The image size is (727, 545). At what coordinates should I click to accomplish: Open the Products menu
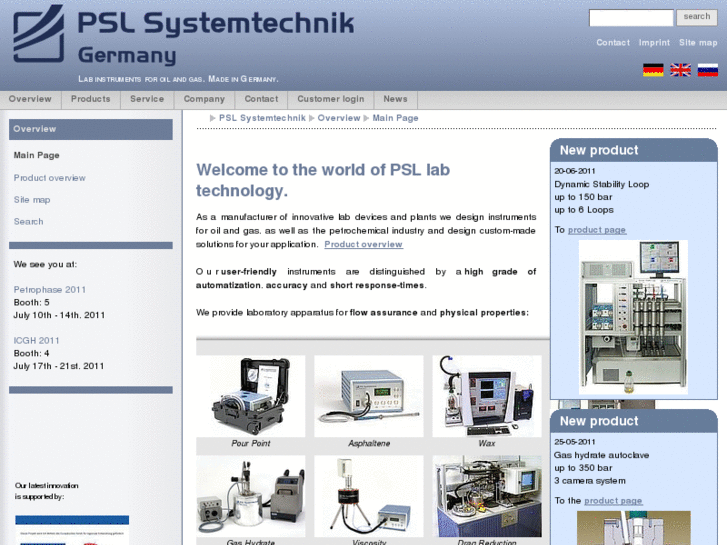(91, 99)
